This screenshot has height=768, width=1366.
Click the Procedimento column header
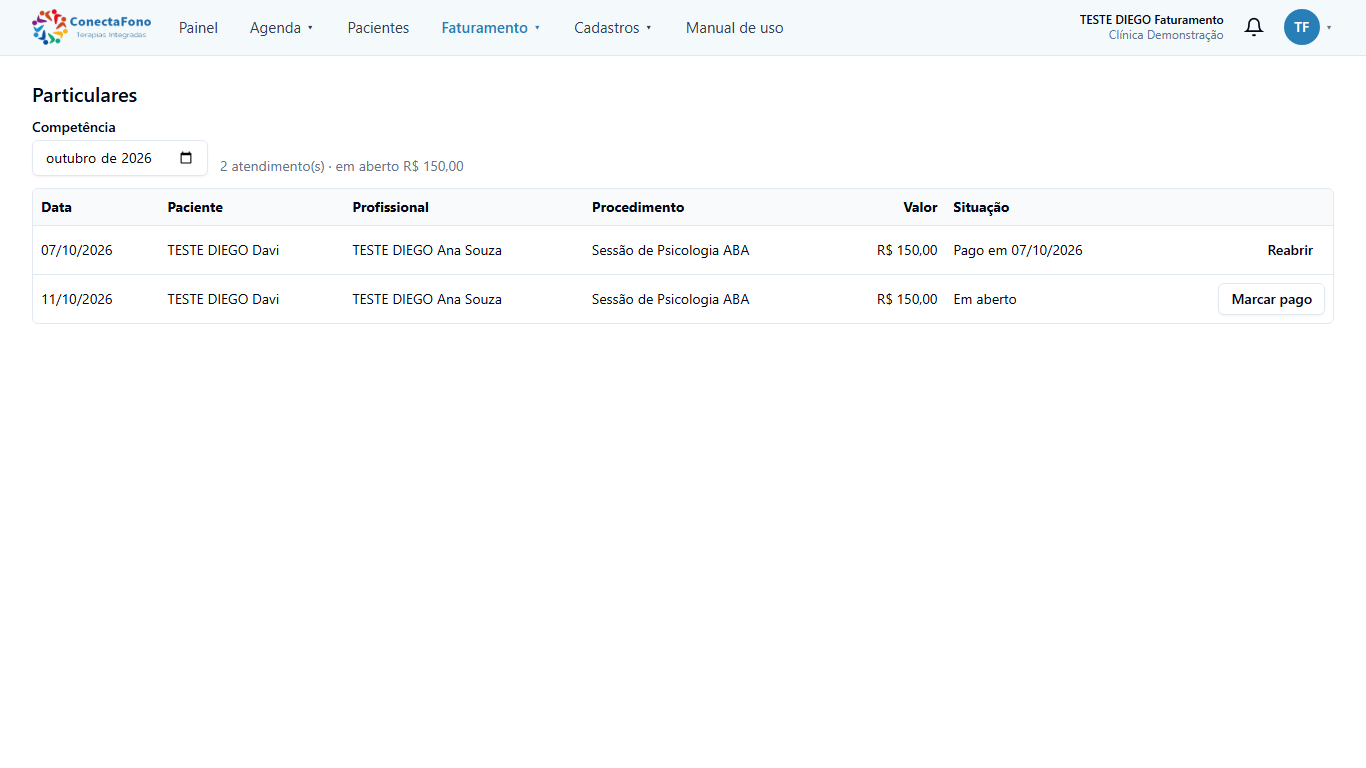pos(638,207)
